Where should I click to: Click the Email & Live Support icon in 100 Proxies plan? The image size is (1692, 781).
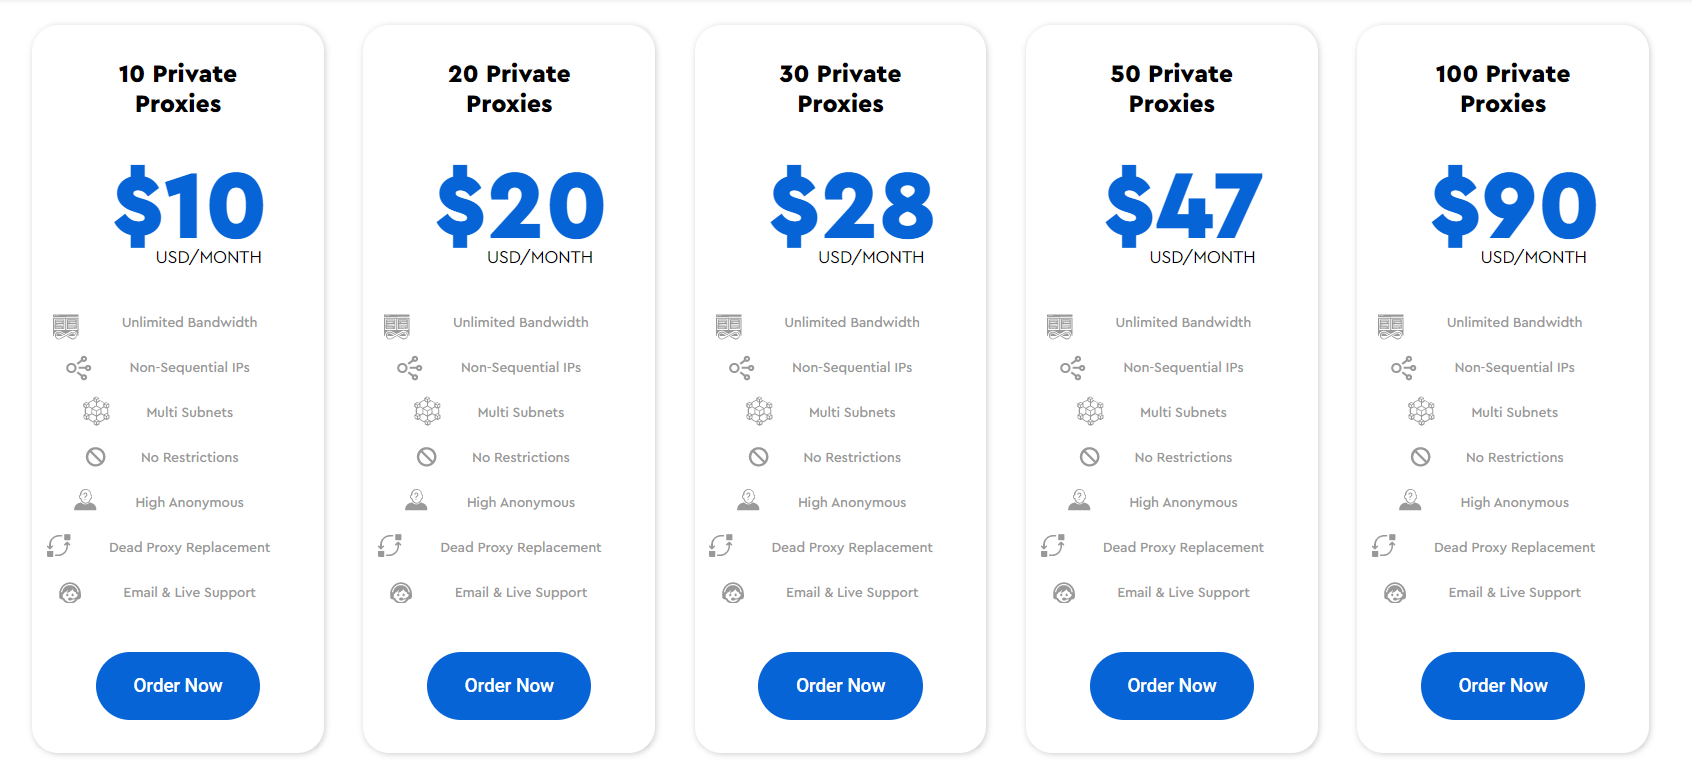(x=1395, y=593)
